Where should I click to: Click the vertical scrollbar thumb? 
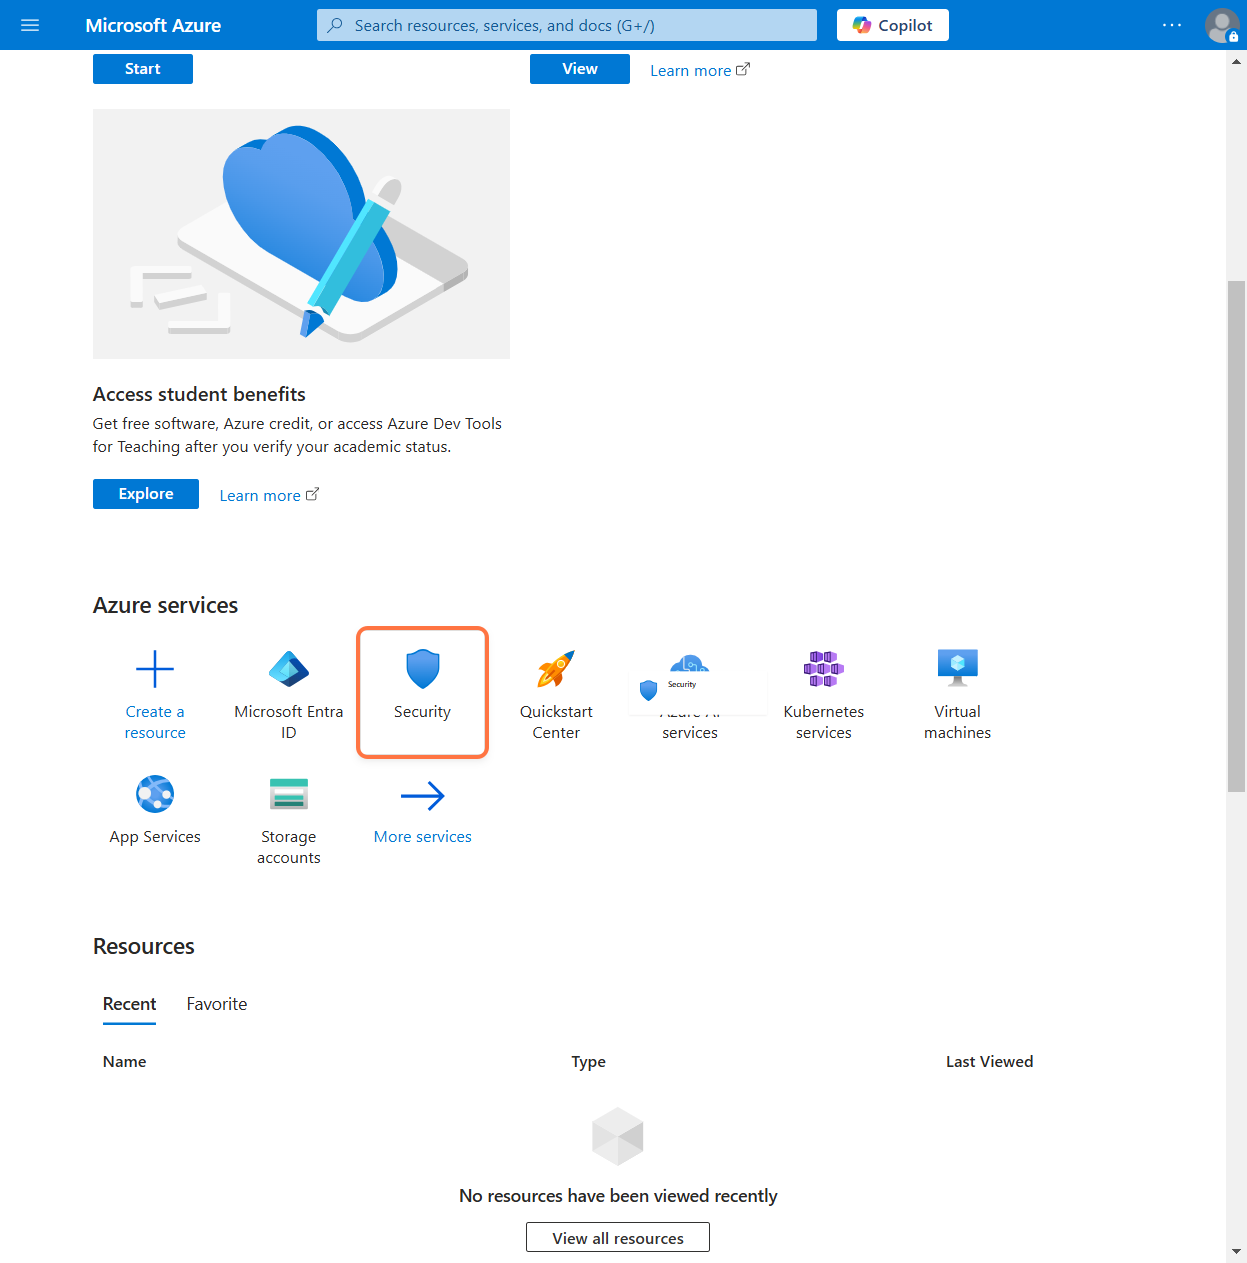tap(1237, 536)
